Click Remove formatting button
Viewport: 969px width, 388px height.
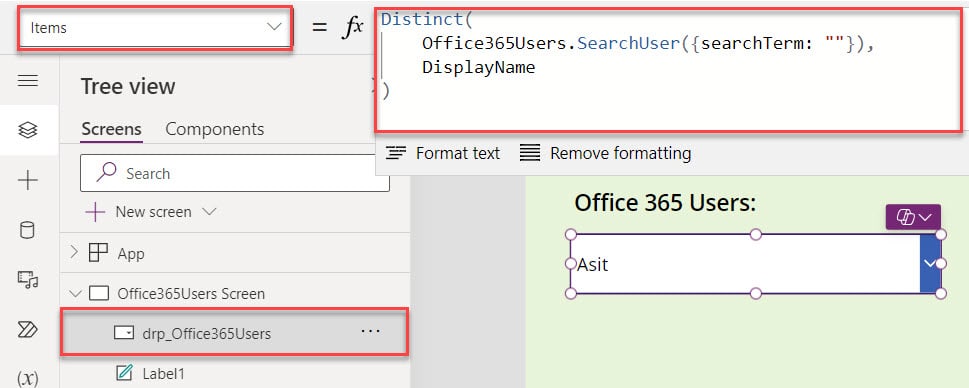point(605,153)
